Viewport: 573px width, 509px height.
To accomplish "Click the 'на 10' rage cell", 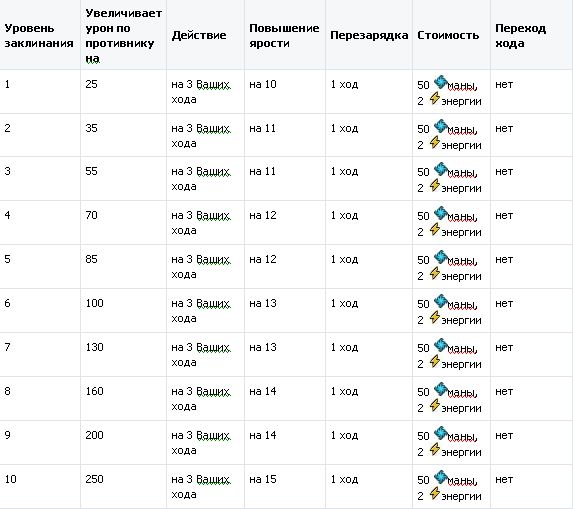I will point(263,84).
